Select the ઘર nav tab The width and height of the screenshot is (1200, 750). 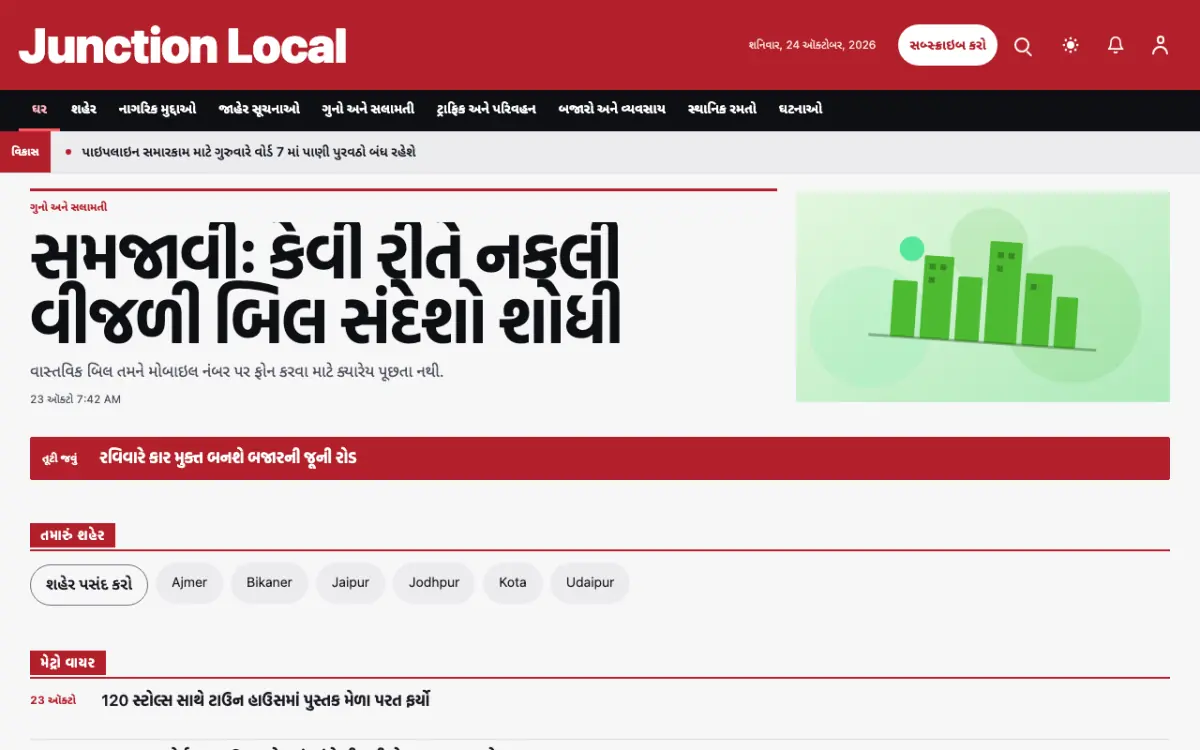(40, 109)
